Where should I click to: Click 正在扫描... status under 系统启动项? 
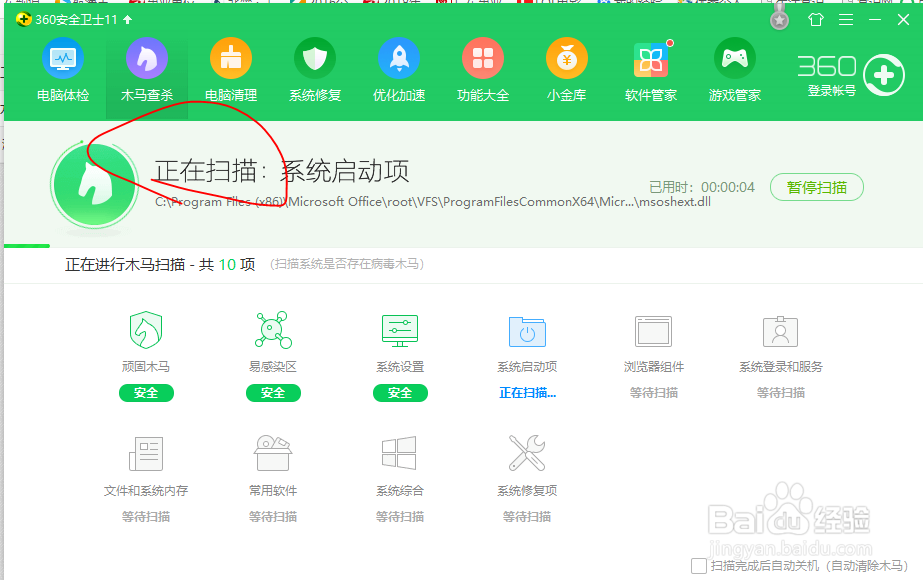[x=527, y=393]
